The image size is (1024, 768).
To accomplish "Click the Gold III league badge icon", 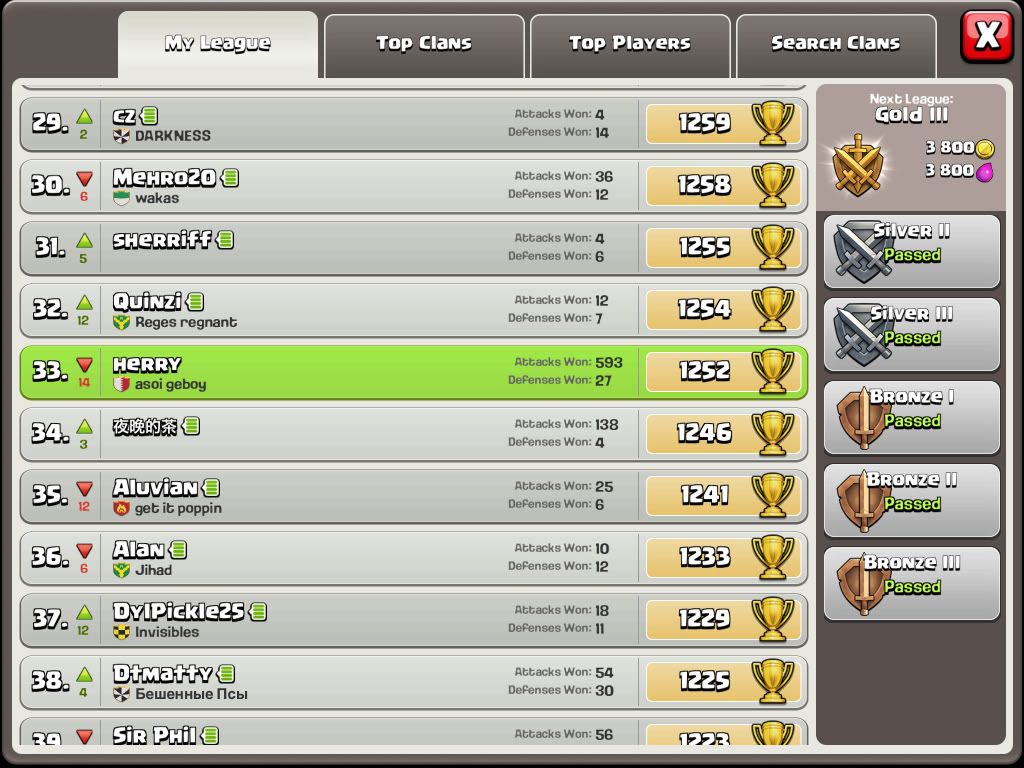I will click(857, 165).
